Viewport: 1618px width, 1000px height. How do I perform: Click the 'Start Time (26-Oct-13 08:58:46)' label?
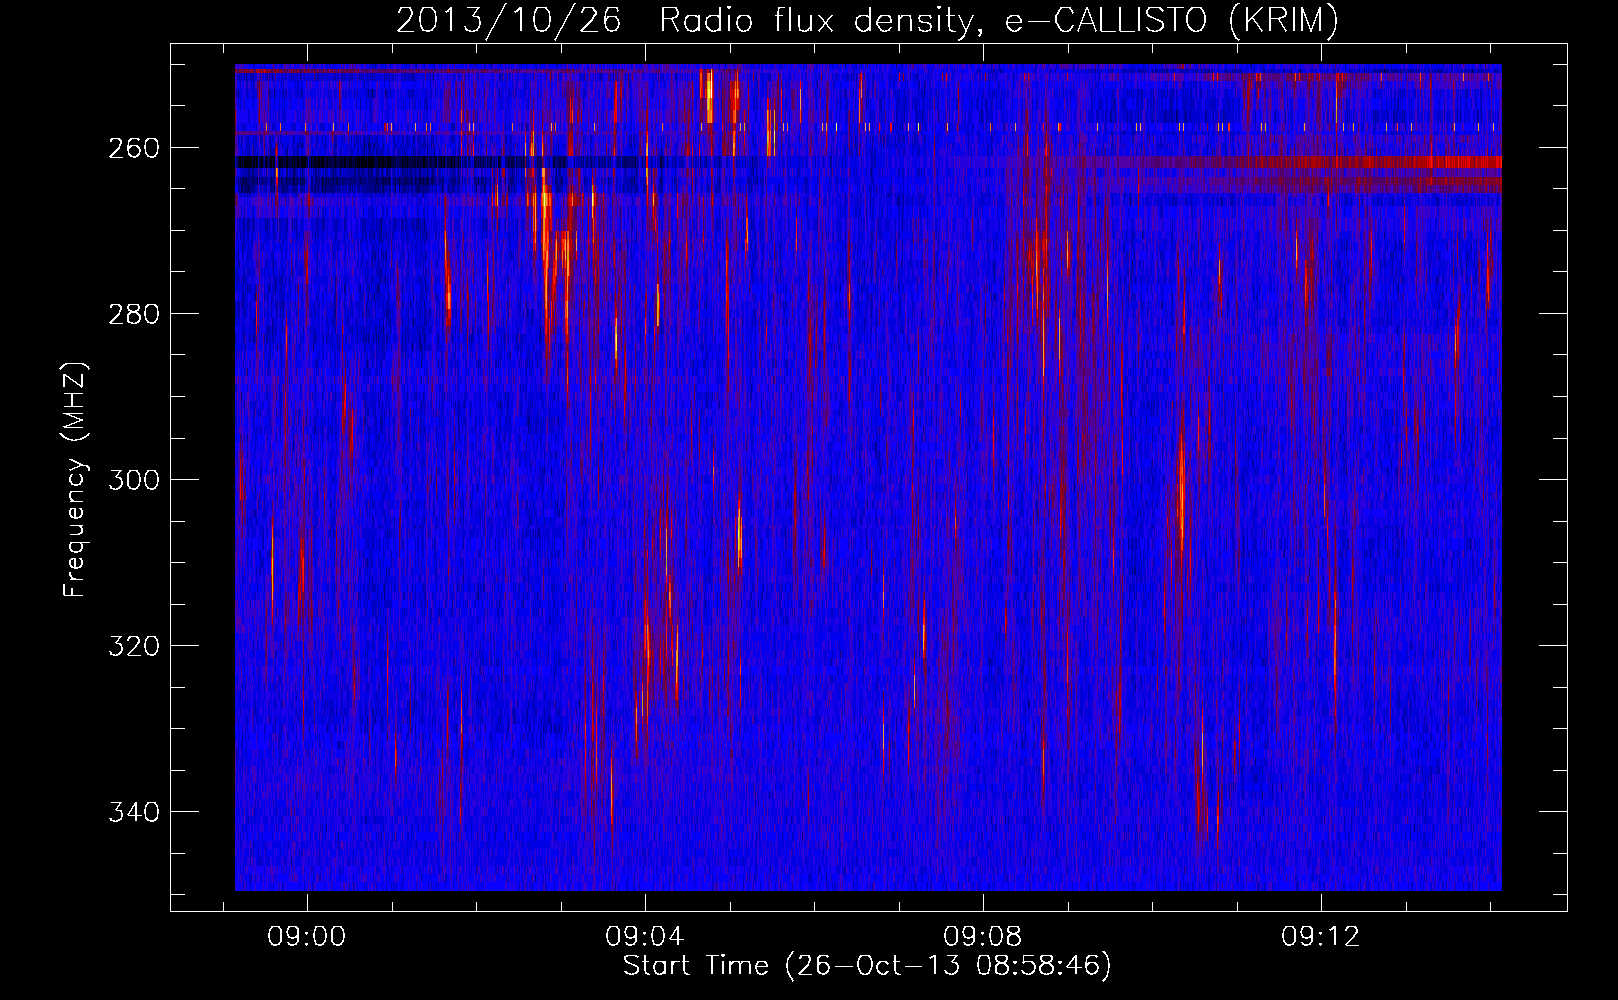pyautogui.click(x=867, y=966)
